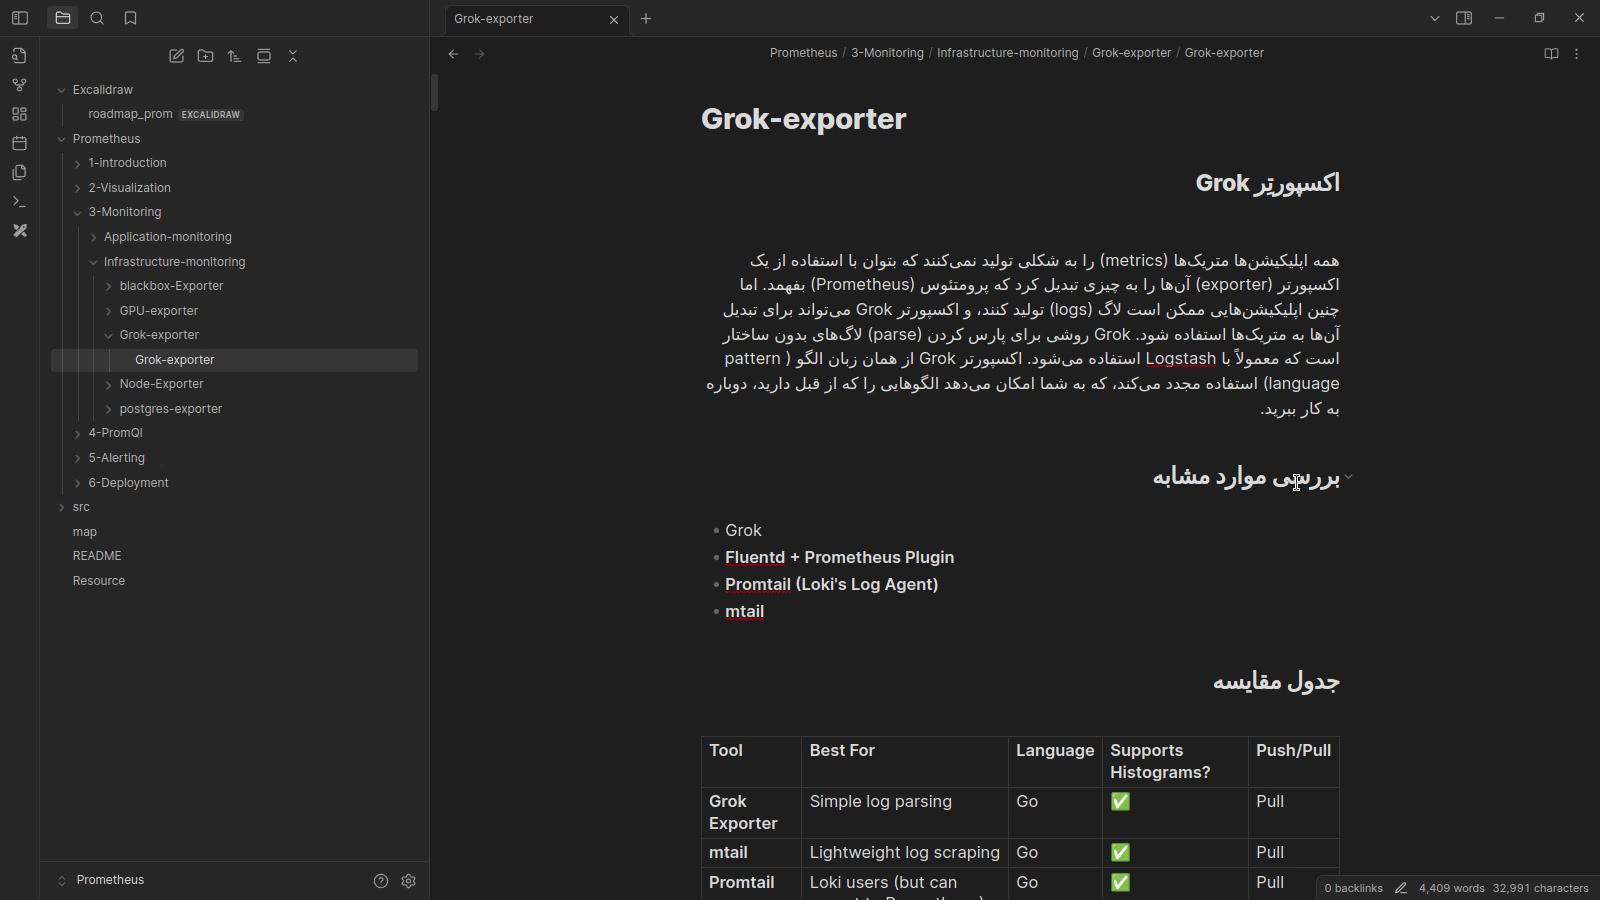Show backlinks count in status bar
The width and height of the screenshot is (1600, 900).
1353,888
